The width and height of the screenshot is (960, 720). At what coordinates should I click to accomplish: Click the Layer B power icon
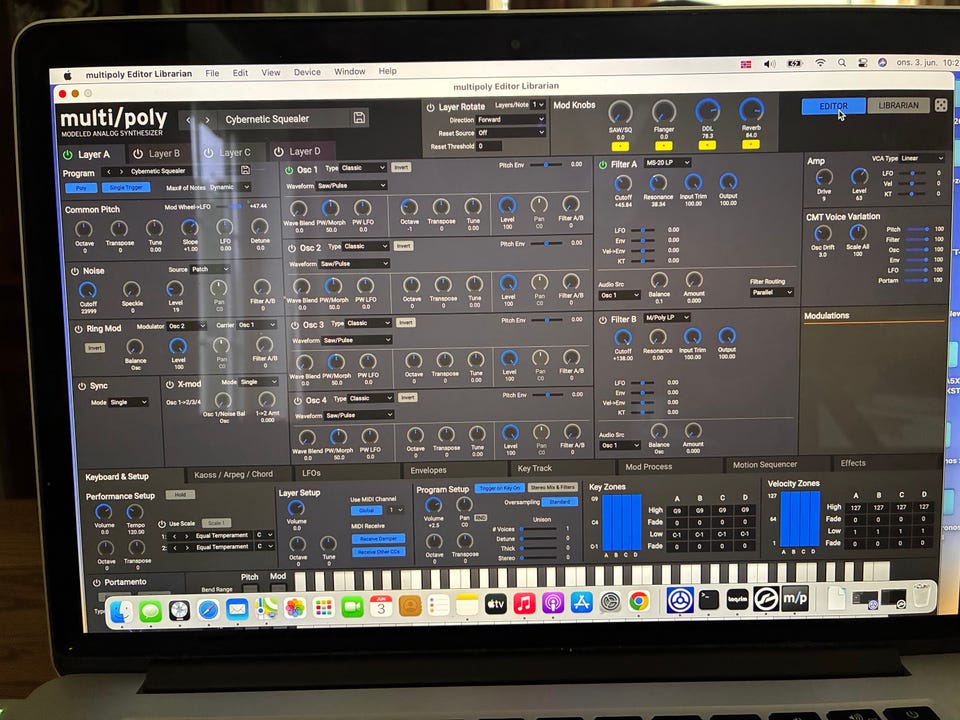point(138,154)
